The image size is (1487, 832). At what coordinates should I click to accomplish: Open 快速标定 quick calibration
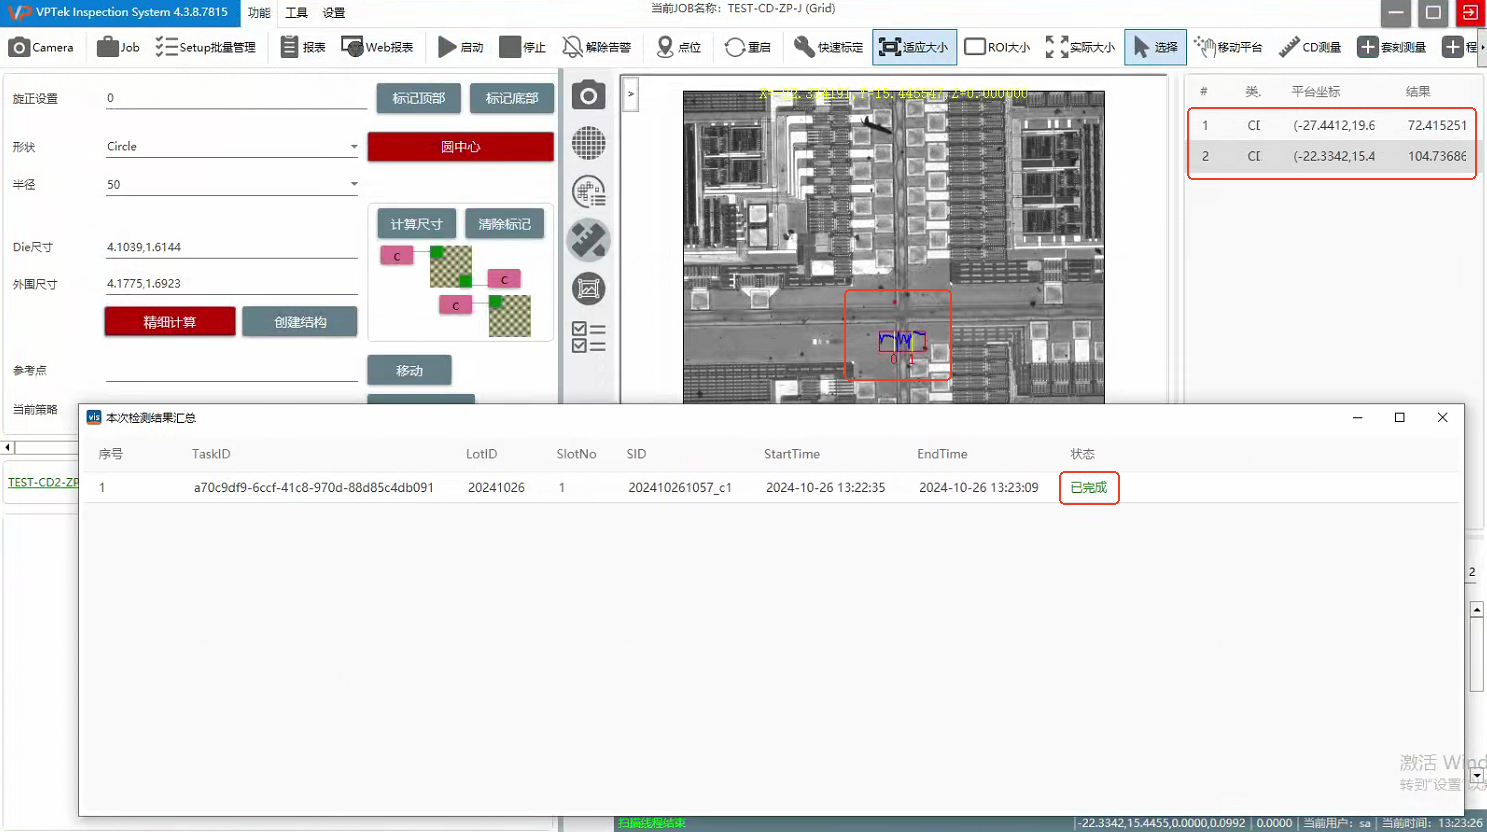[x=828, y=47]
